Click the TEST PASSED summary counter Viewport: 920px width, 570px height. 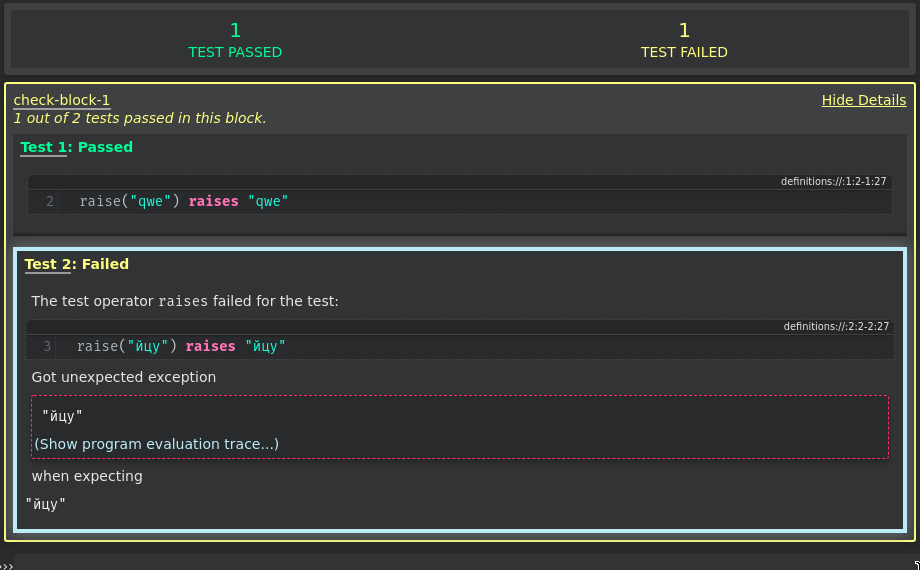235,40
